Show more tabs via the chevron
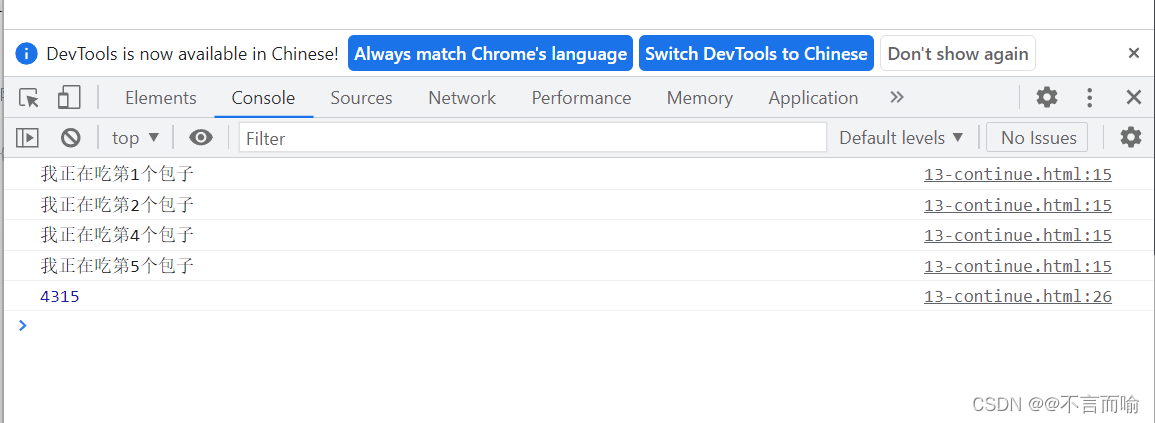This screenshot has width=1155, height=423. [896, 98]
